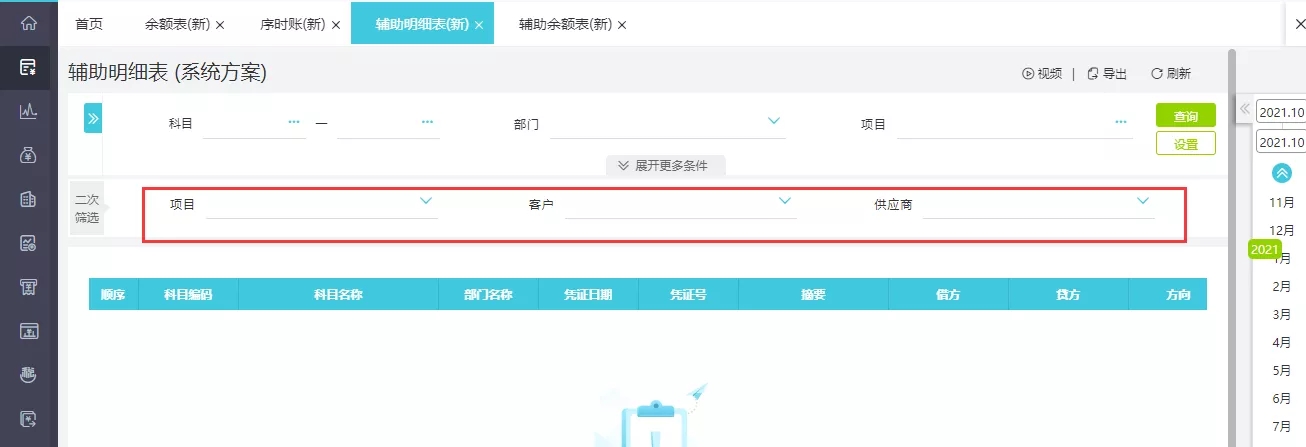Open the presentation board sidebar icon
1306x447 pixels.
[x=28, y=331]
